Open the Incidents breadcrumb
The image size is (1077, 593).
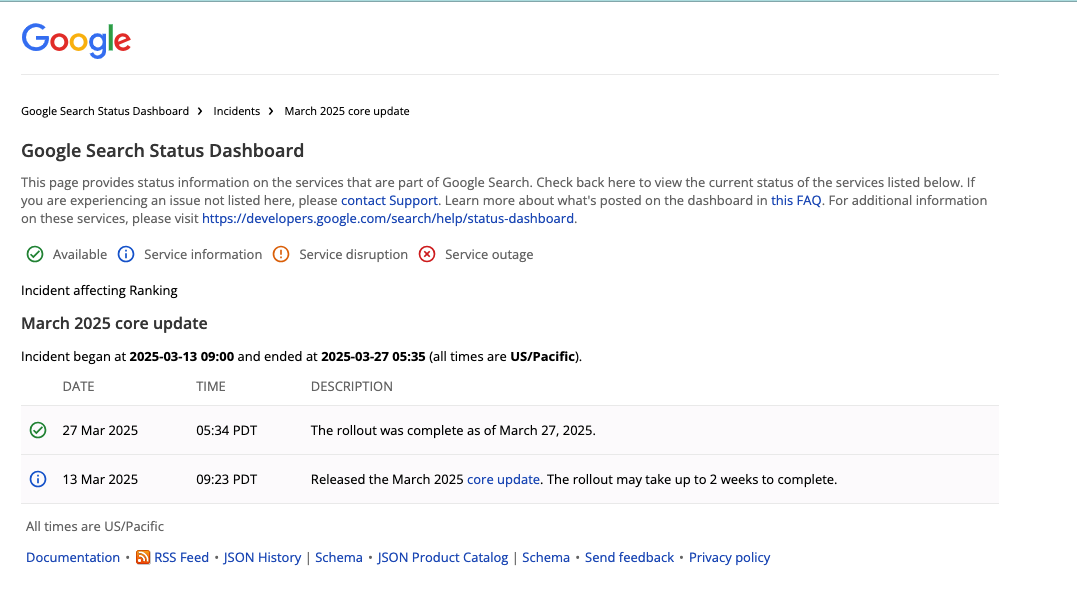237,111
